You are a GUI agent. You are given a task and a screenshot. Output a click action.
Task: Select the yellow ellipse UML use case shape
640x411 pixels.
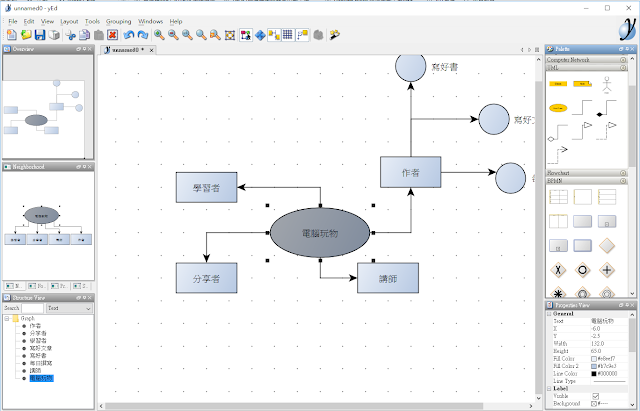tap(558, 108)
